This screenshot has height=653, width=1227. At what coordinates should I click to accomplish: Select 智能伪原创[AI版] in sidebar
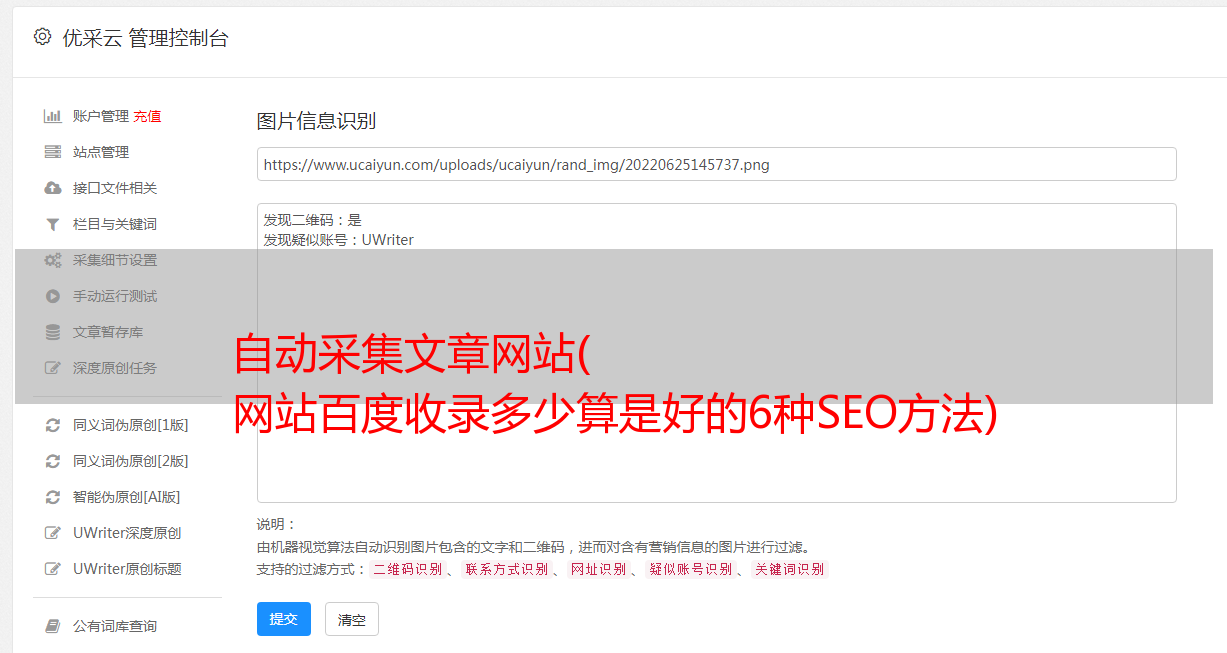pyautogui.click(x=126, y=497)
